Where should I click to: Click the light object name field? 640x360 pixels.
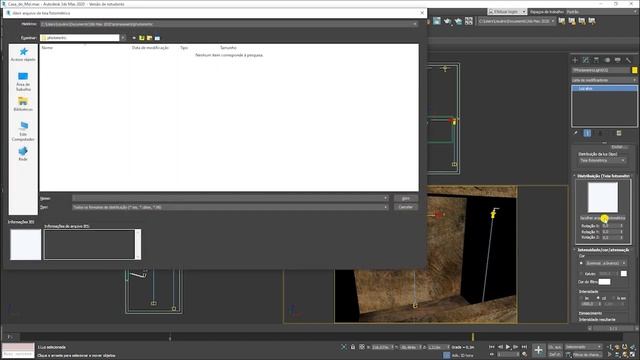601,70
